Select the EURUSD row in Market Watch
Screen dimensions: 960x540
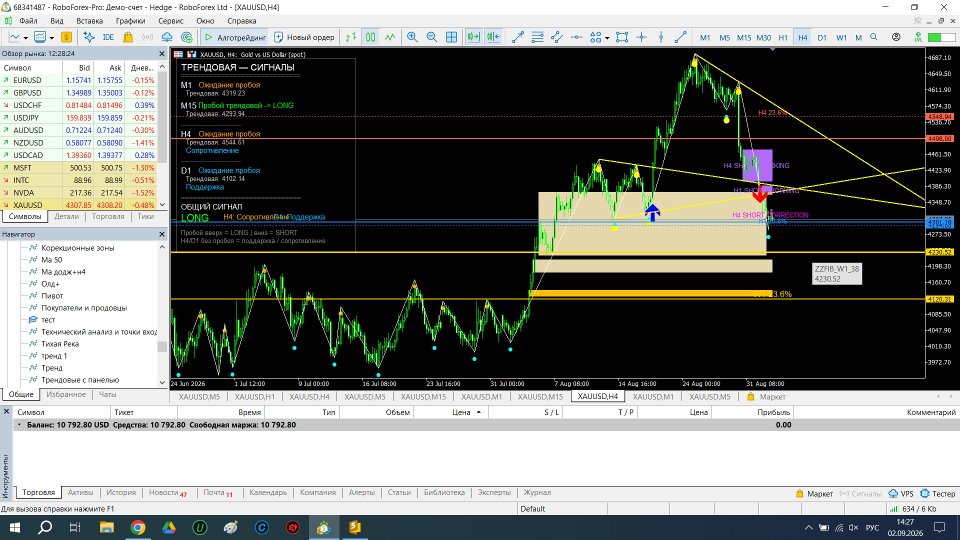[78, 80]
